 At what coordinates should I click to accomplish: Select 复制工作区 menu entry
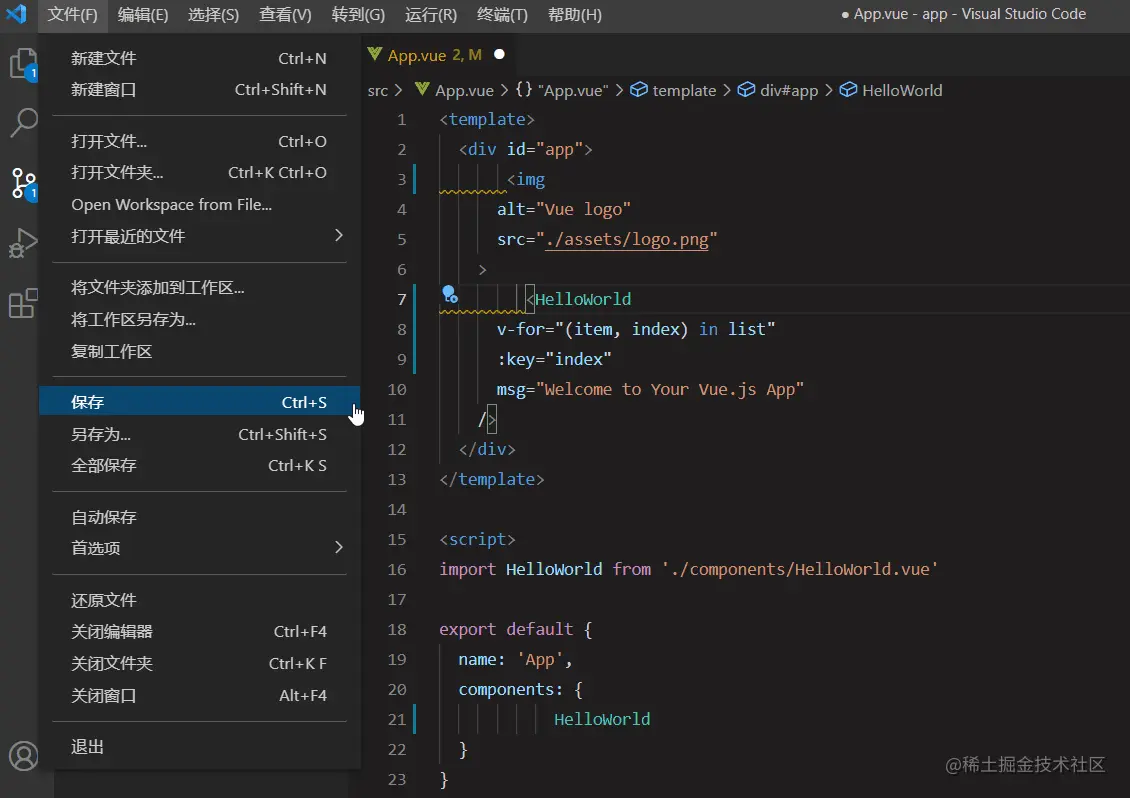(200, 351)
